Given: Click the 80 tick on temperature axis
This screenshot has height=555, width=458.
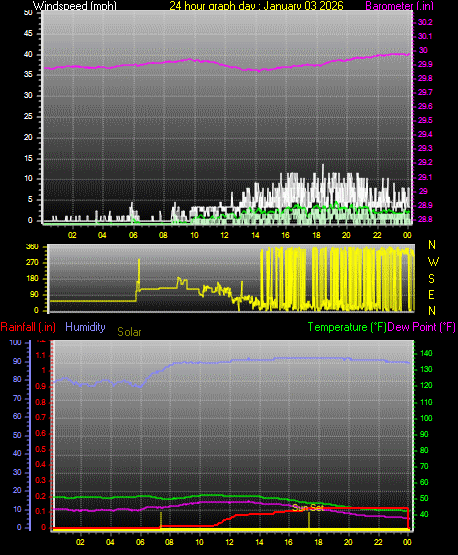Looking at the screenshot, I should pos(424,451).
